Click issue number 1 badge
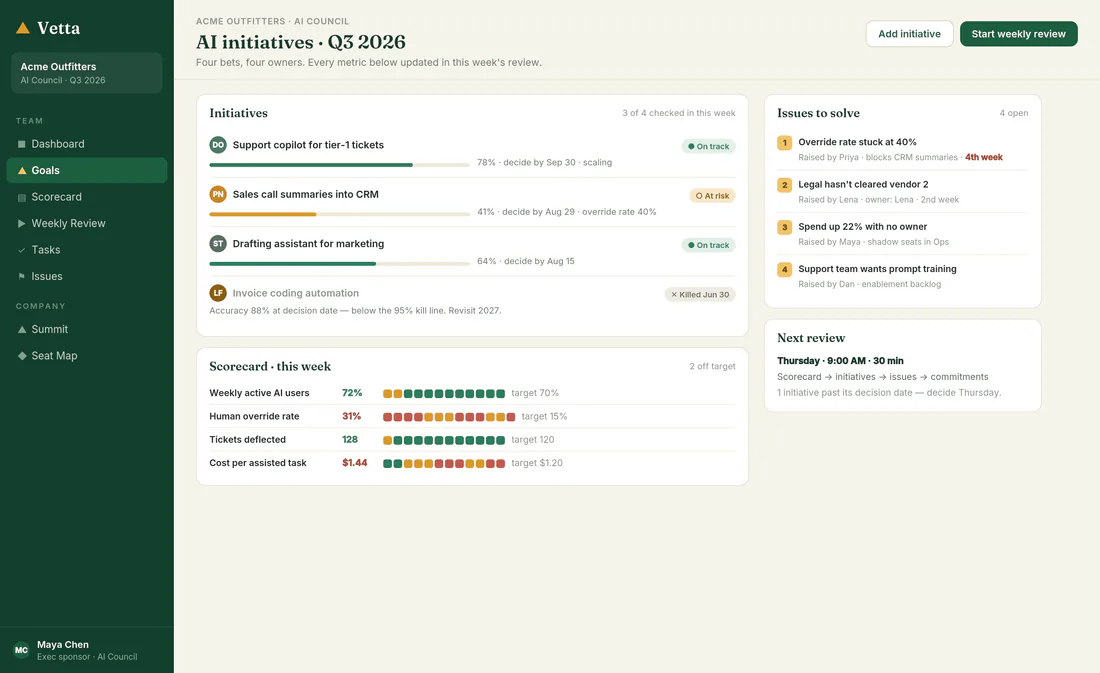 (x=785, y=142)
